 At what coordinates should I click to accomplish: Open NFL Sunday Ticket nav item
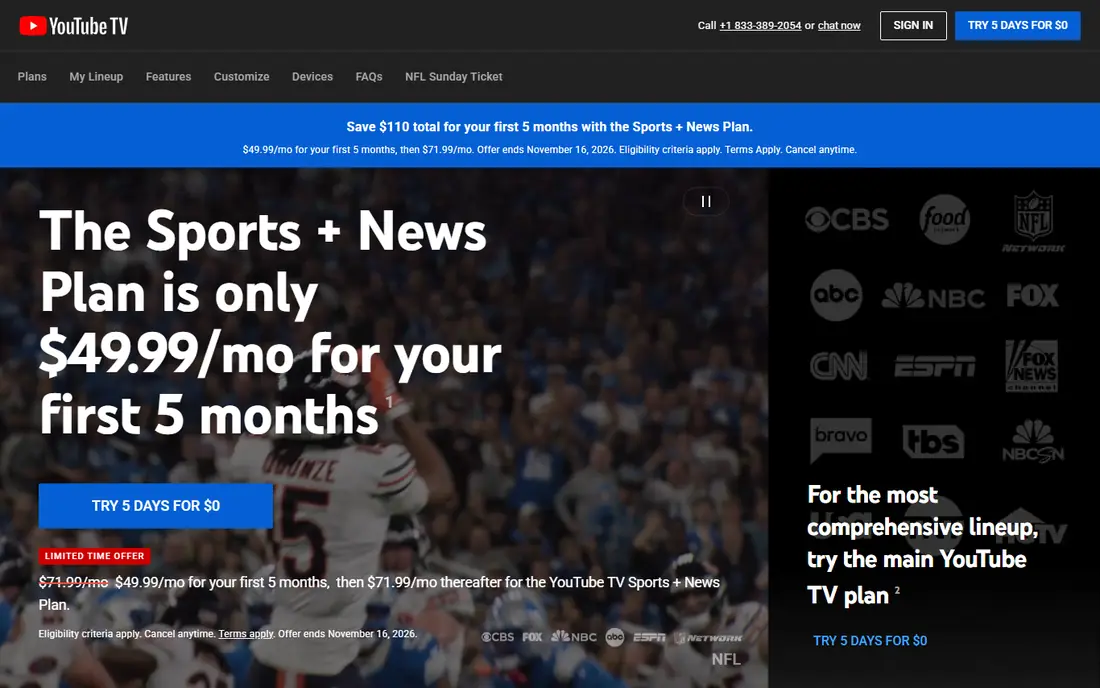pos(454,76)
